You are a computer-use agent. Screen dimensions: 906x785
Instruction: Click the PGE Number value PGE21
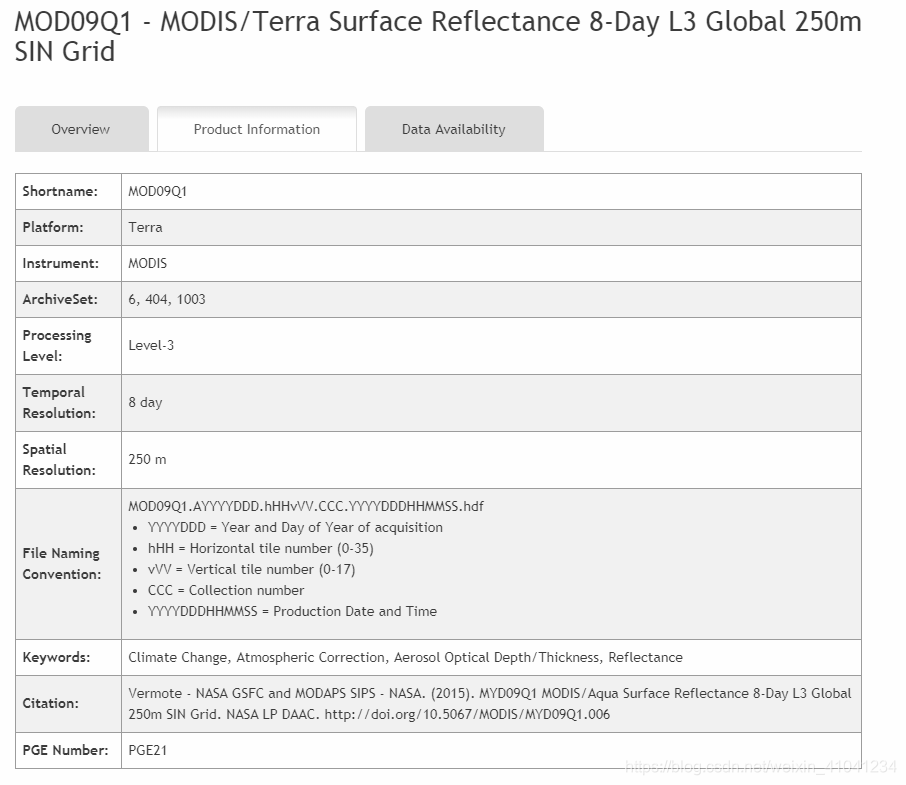coord(147,750)
